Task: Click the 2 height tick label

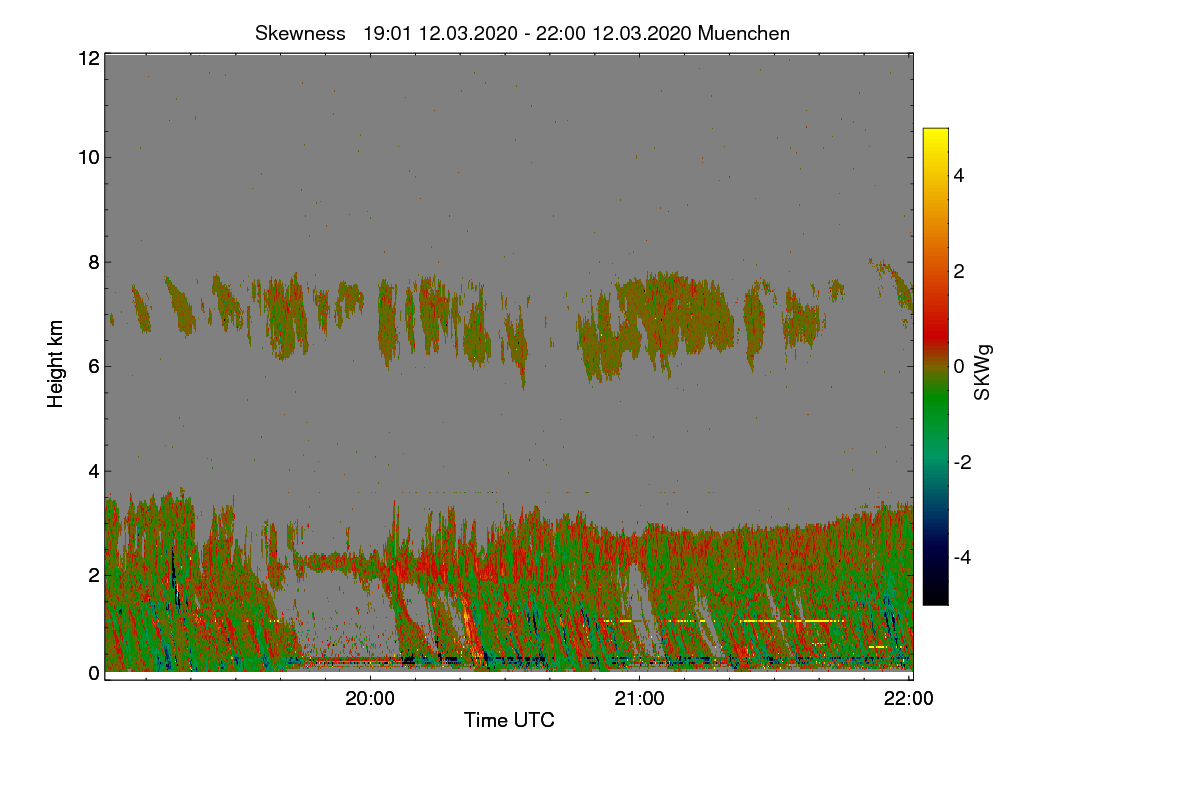Action: click(x=93, y=574)
